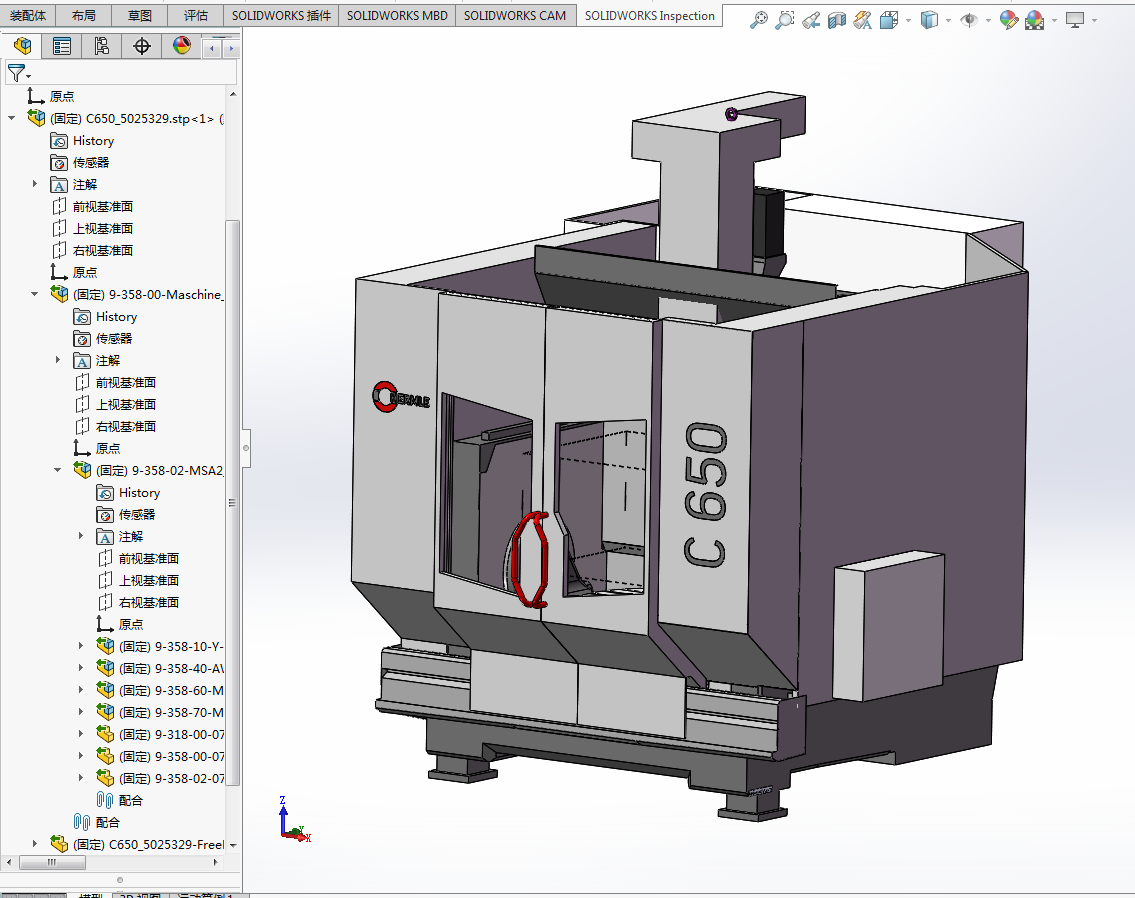Switch to the SOLIDWORKS Inspection tab

coord(649,15)
